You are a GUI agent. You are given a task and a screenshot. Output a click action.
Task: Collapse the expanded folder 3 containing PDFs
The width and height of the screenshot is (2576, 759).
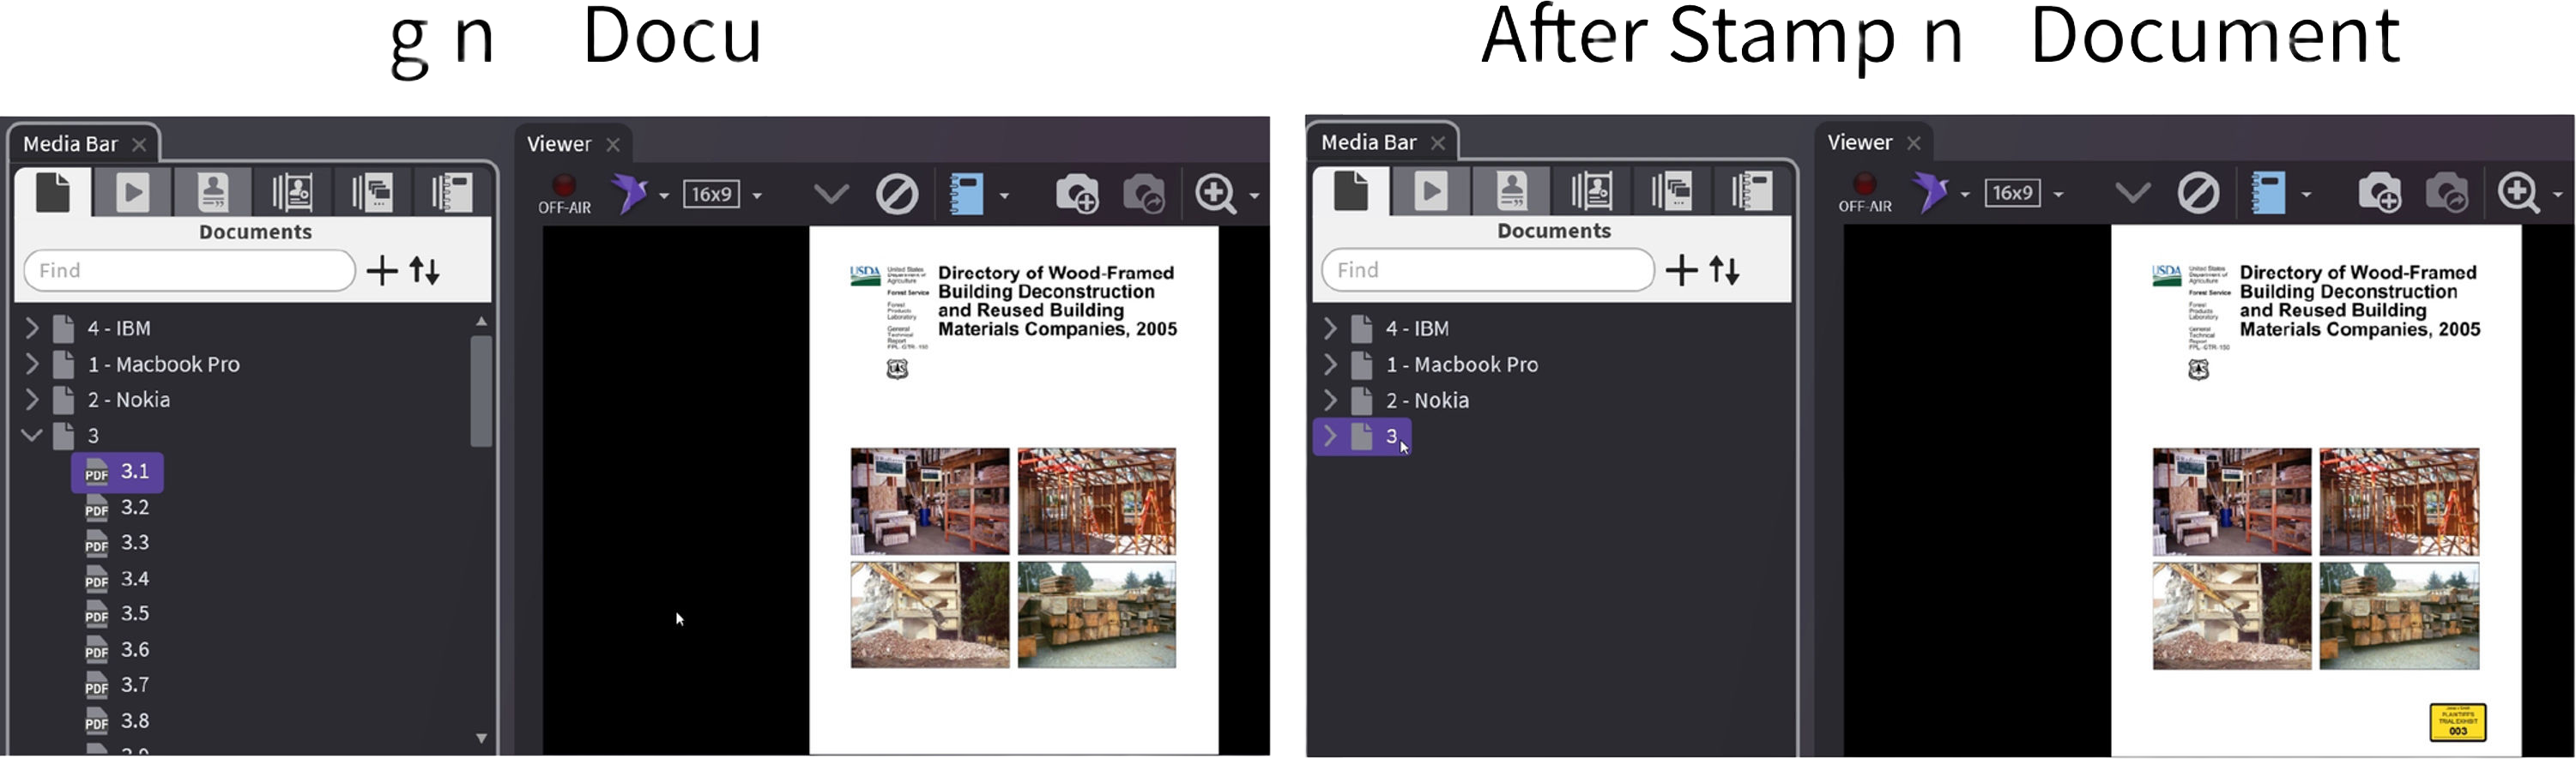tap(31, 435)
